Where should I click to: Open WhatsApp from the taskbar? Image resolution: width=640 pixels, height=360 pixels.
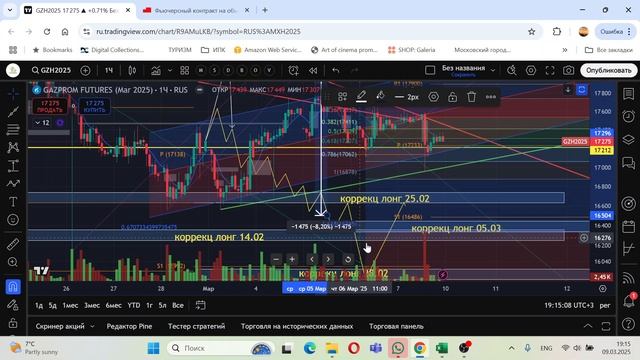[398, 348]
